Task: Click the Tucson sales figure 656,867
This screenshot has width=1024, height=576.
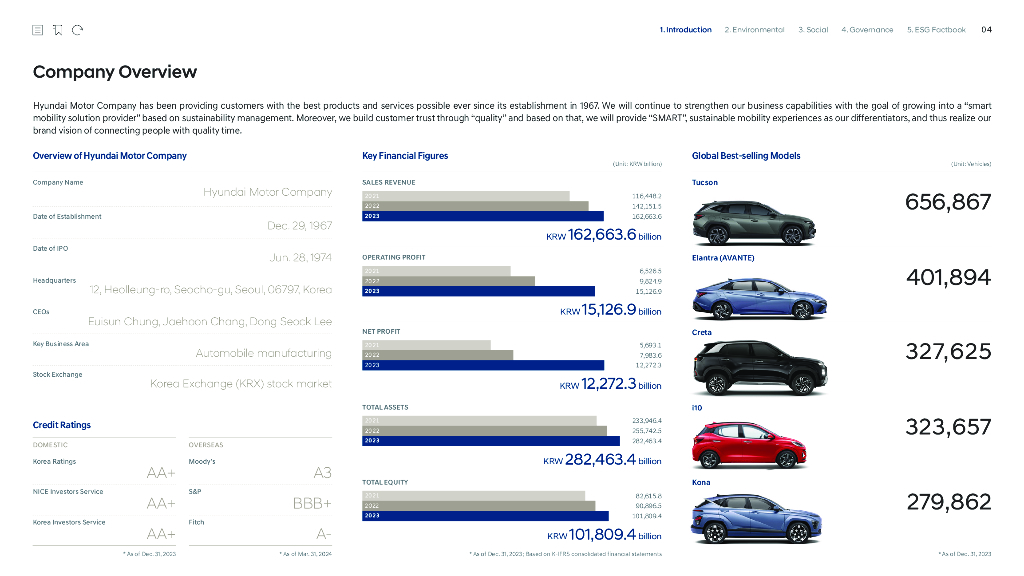Action: tap(948, 202)
